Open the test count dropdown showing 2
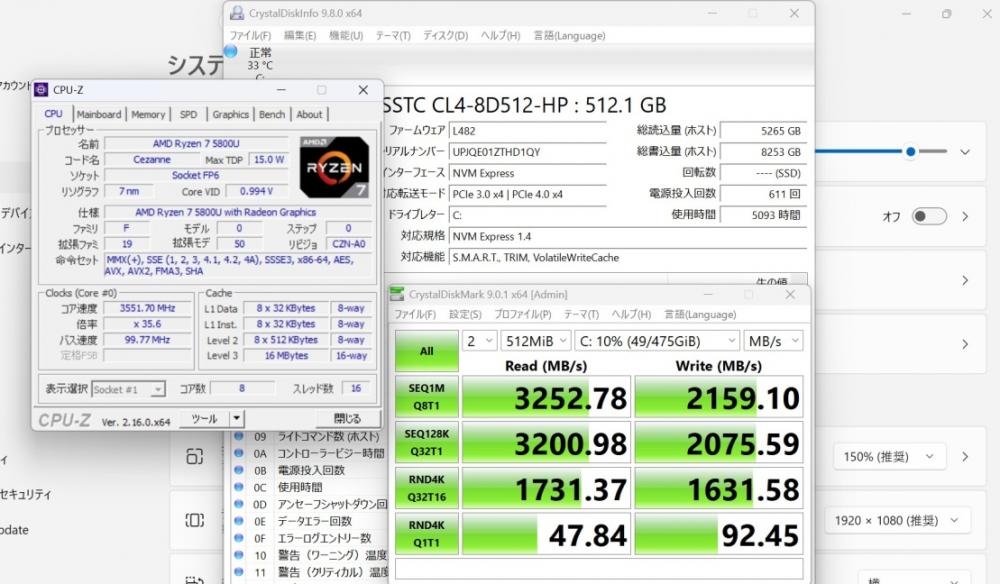Image resolution: width=1000 pixels, height=584 pixels. tap(480, 341)
